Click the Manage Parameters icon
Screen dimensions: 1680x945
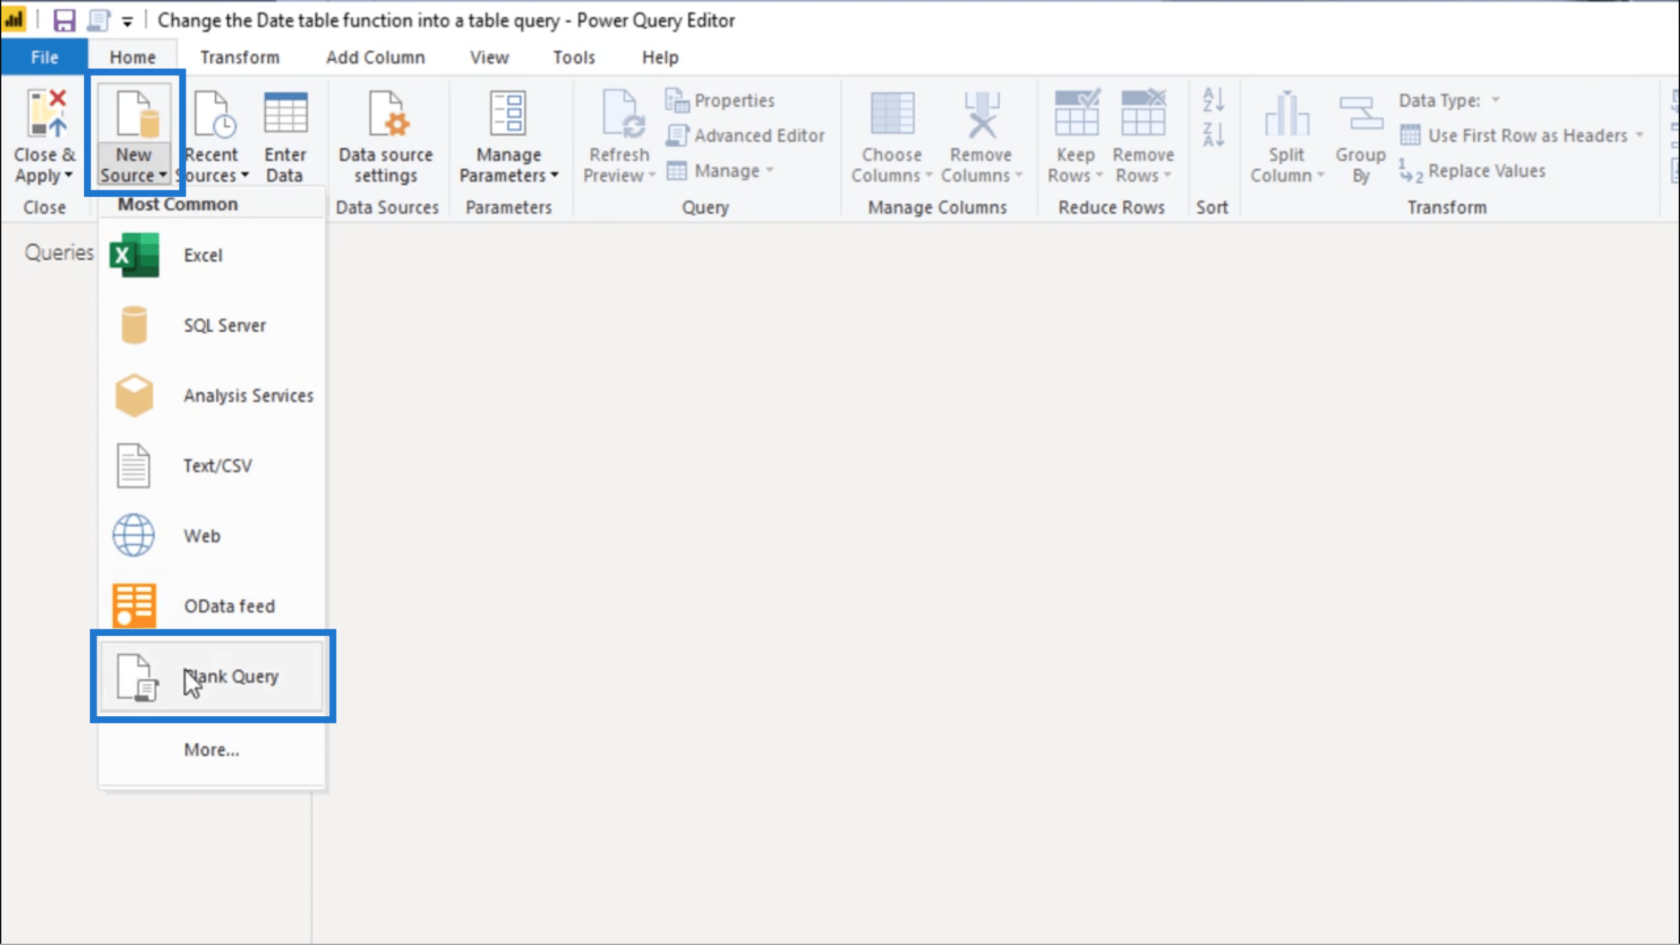tap(508, 113)
